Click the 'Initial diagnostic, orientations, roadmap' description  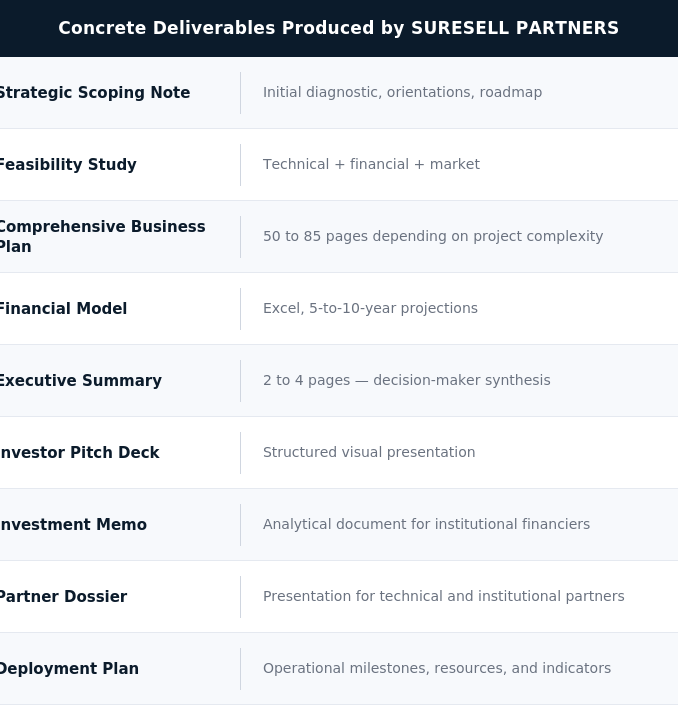(402, 92)
